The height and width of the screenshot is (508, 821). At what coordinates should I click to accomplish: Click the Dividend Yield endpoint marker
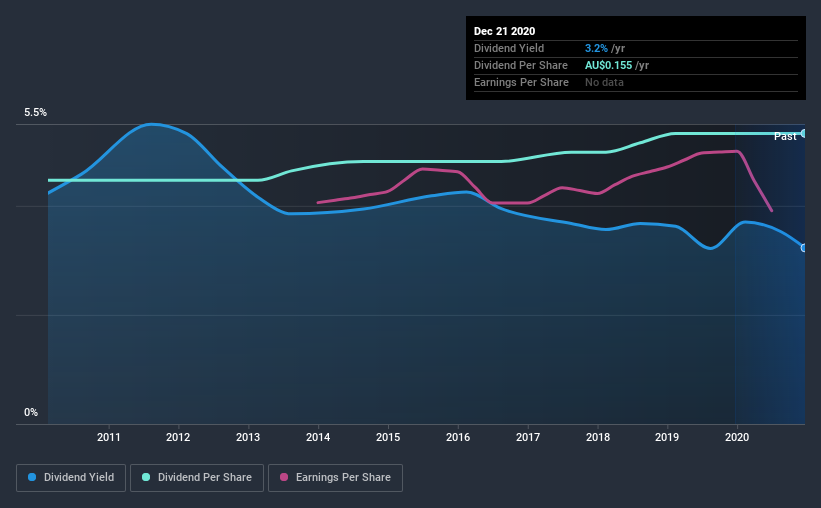coord(804,248)
